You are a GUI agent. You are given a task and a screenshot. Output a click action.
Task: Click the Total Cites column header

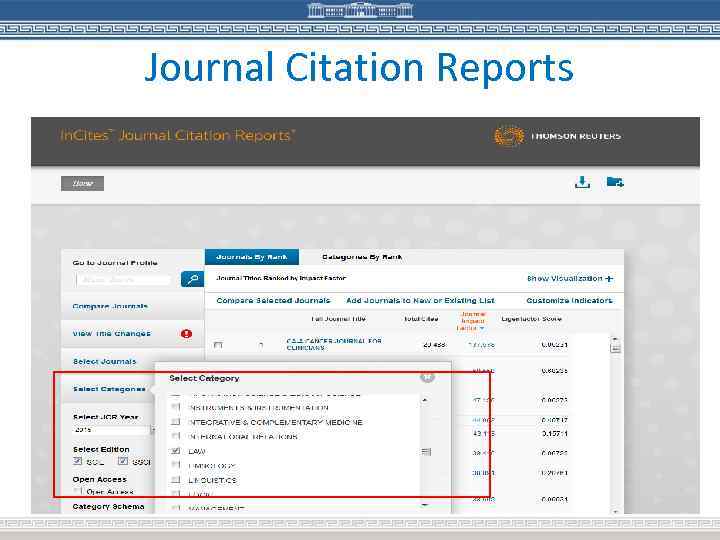pyautogui.click(x=421, y=319)
